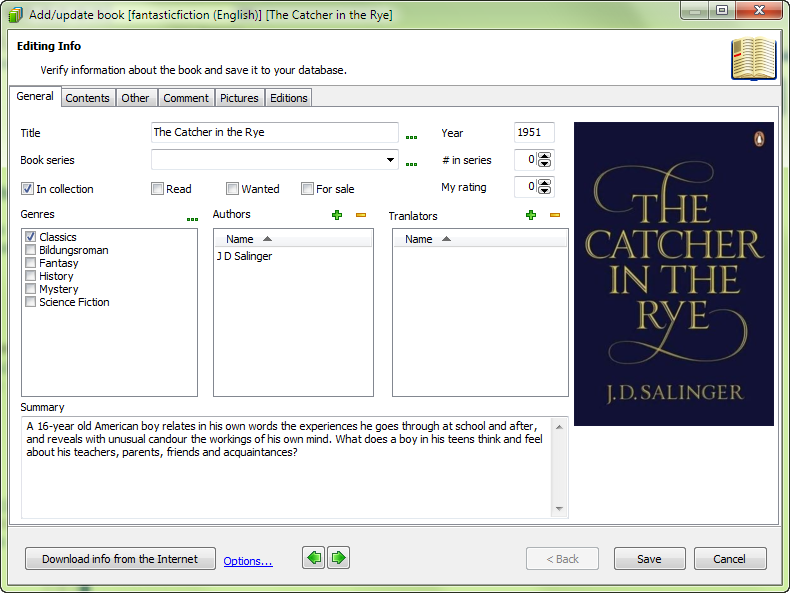The width and height of the screenshot is (790, 593).
Task: Click the summary scrollbar down arrow
Action: (559, 508)
